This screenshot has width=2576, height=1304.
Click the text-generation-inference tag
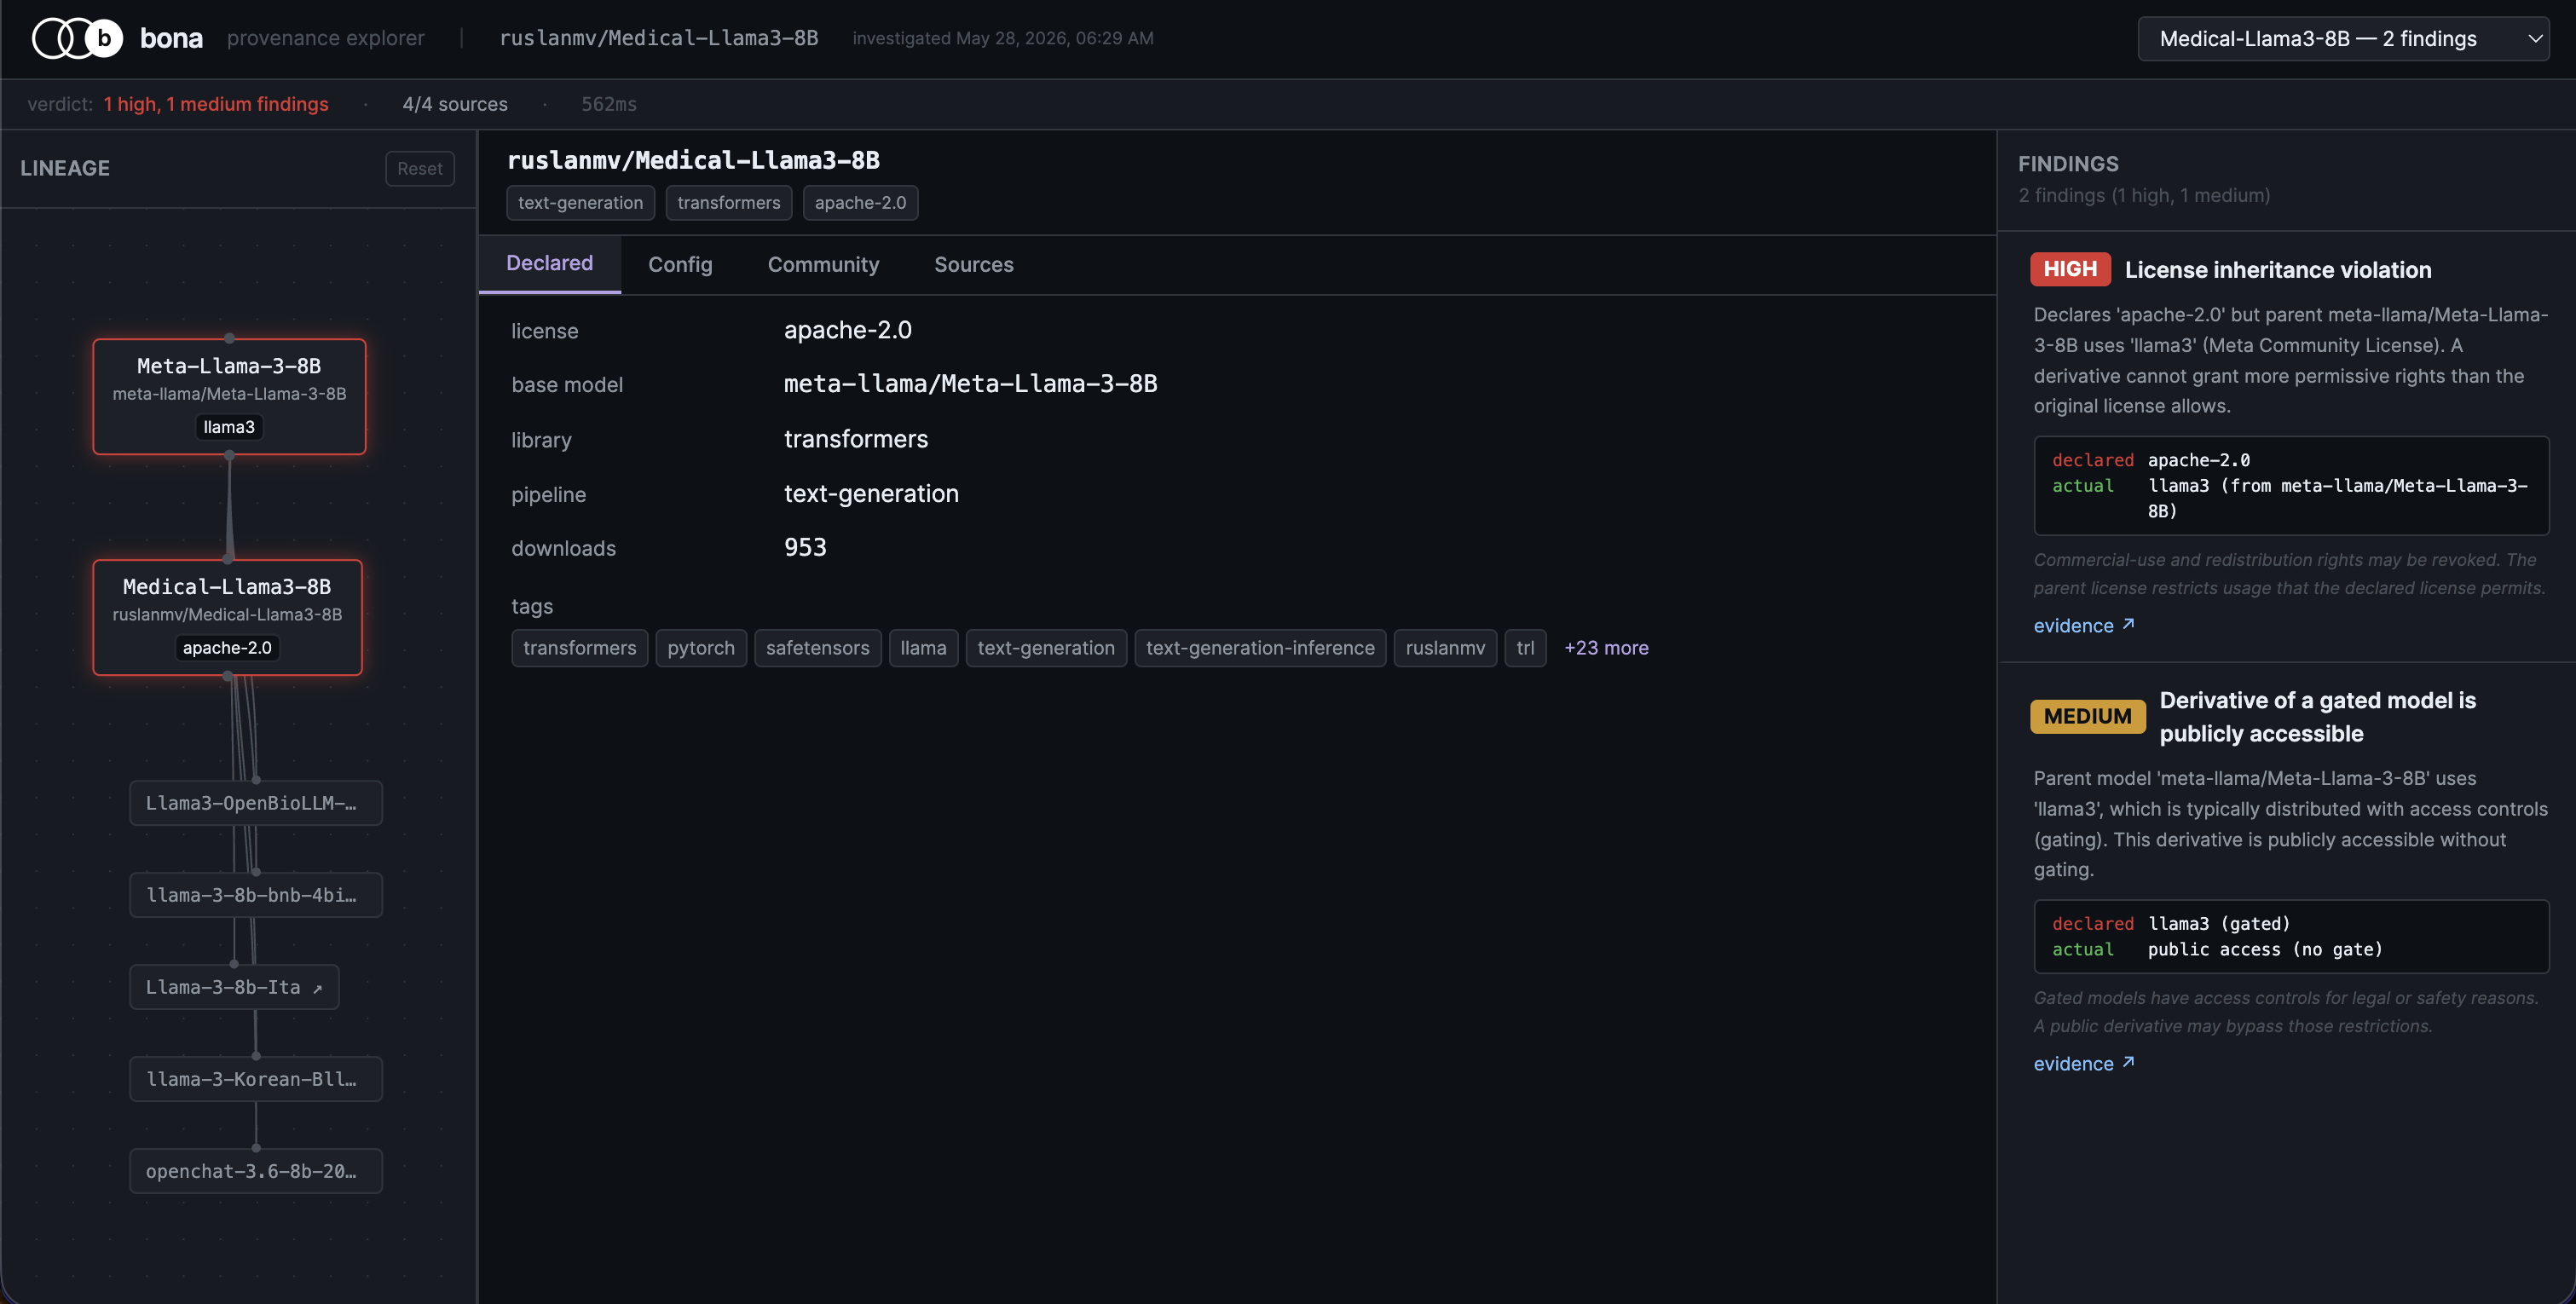[x=1260, y=648]
